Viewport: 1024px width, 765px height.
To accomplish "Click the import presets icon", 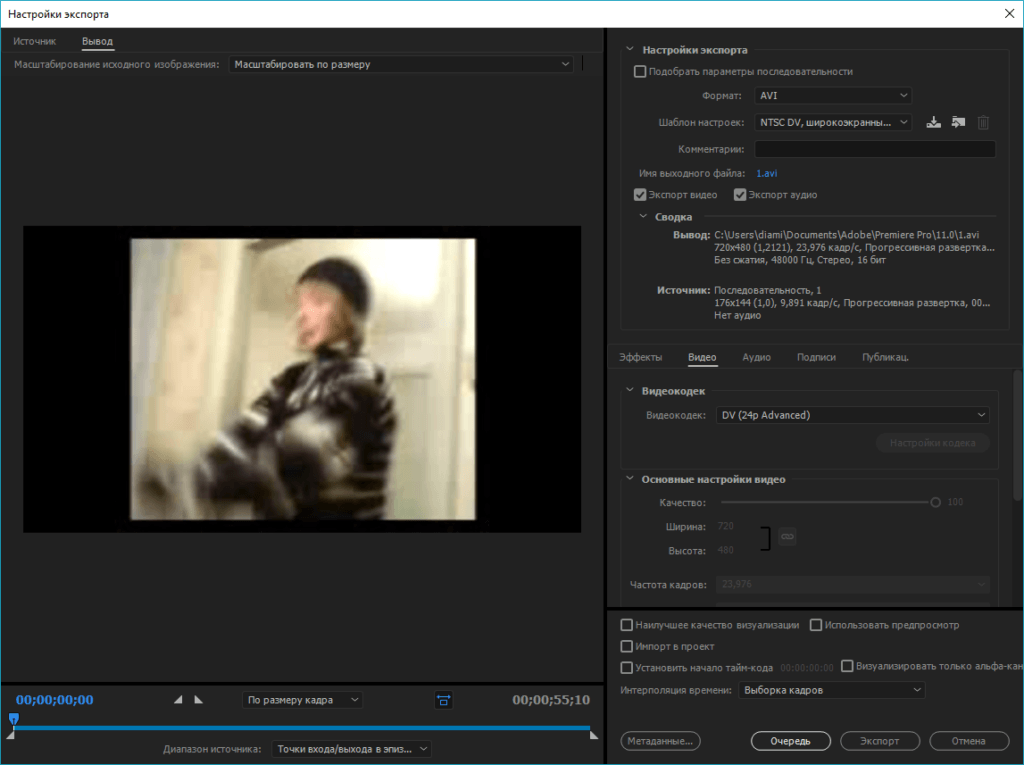I will (x=958, y=122).
